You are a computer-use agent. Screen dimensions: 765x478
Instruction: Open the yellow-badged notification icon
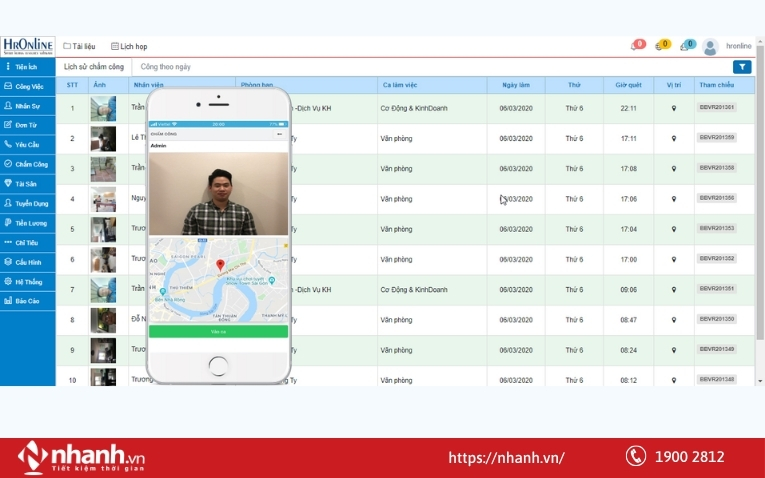point(662,46)
